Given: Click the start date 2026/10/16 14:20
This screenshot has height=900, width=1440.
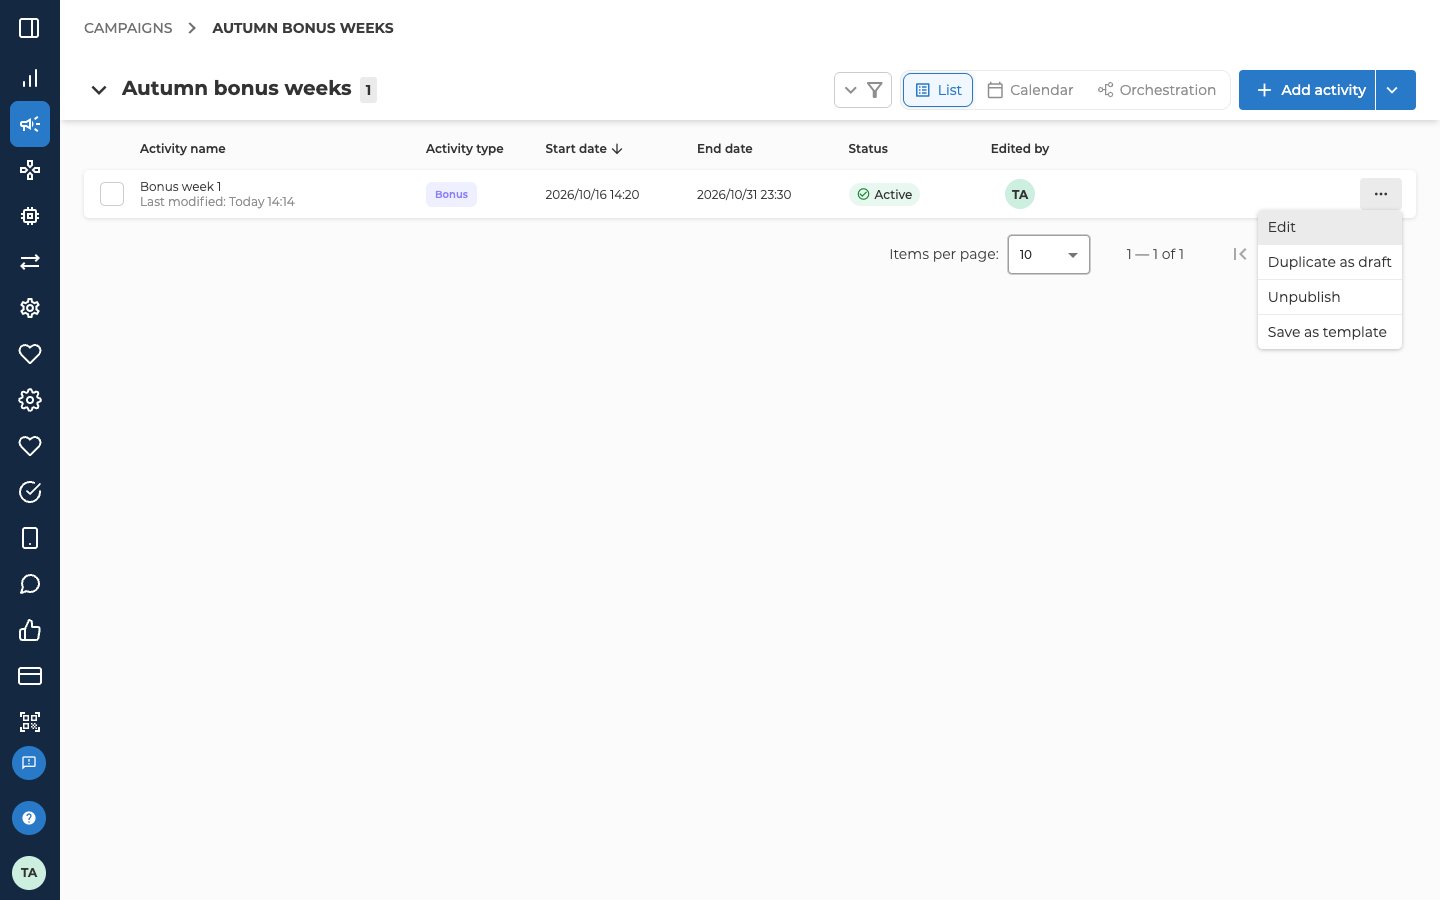Looking at the screenshot, I should coord(592,194).
